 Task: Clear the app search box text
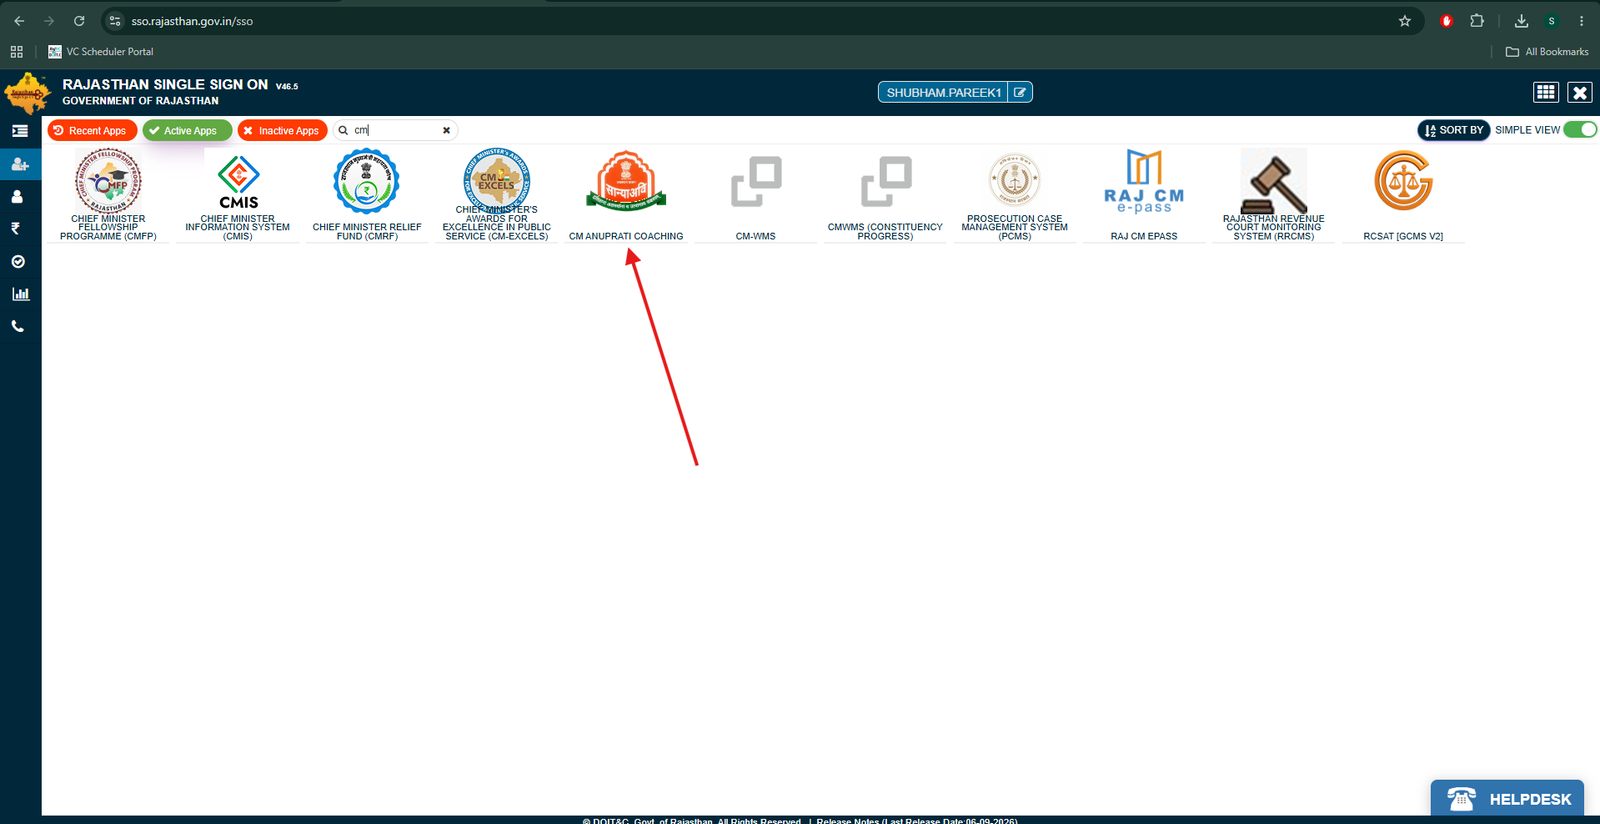click(x=446, y=130)
